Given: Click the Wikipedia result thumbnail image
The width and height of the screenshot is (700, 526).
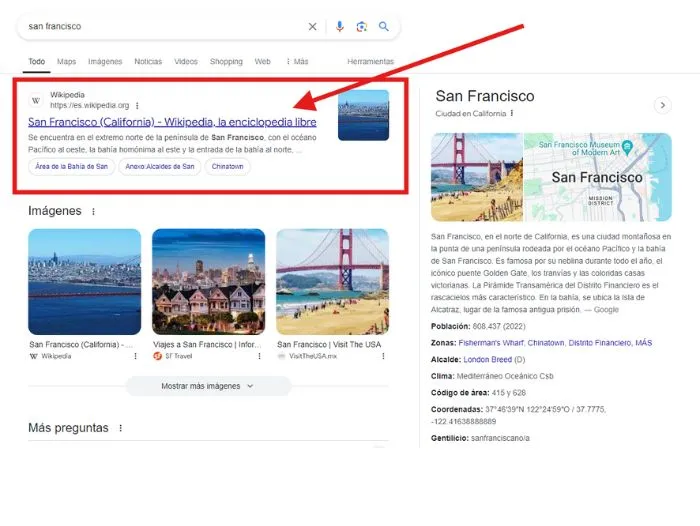Looking at the screenshot, I should (363, 115).
